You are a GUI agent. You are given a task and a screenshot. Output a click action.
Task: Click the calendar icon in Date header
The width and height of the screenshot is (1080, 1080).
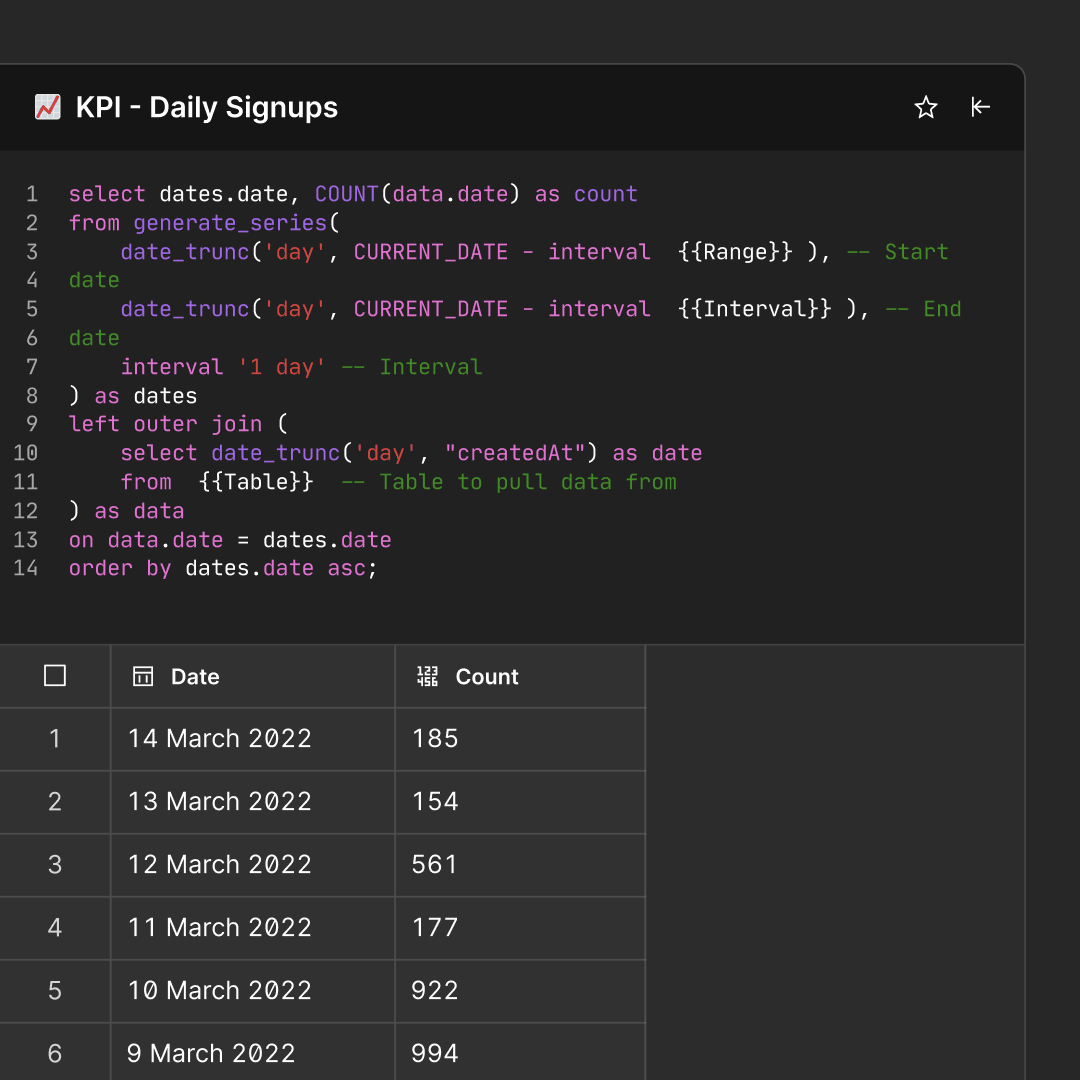(143, 676)
